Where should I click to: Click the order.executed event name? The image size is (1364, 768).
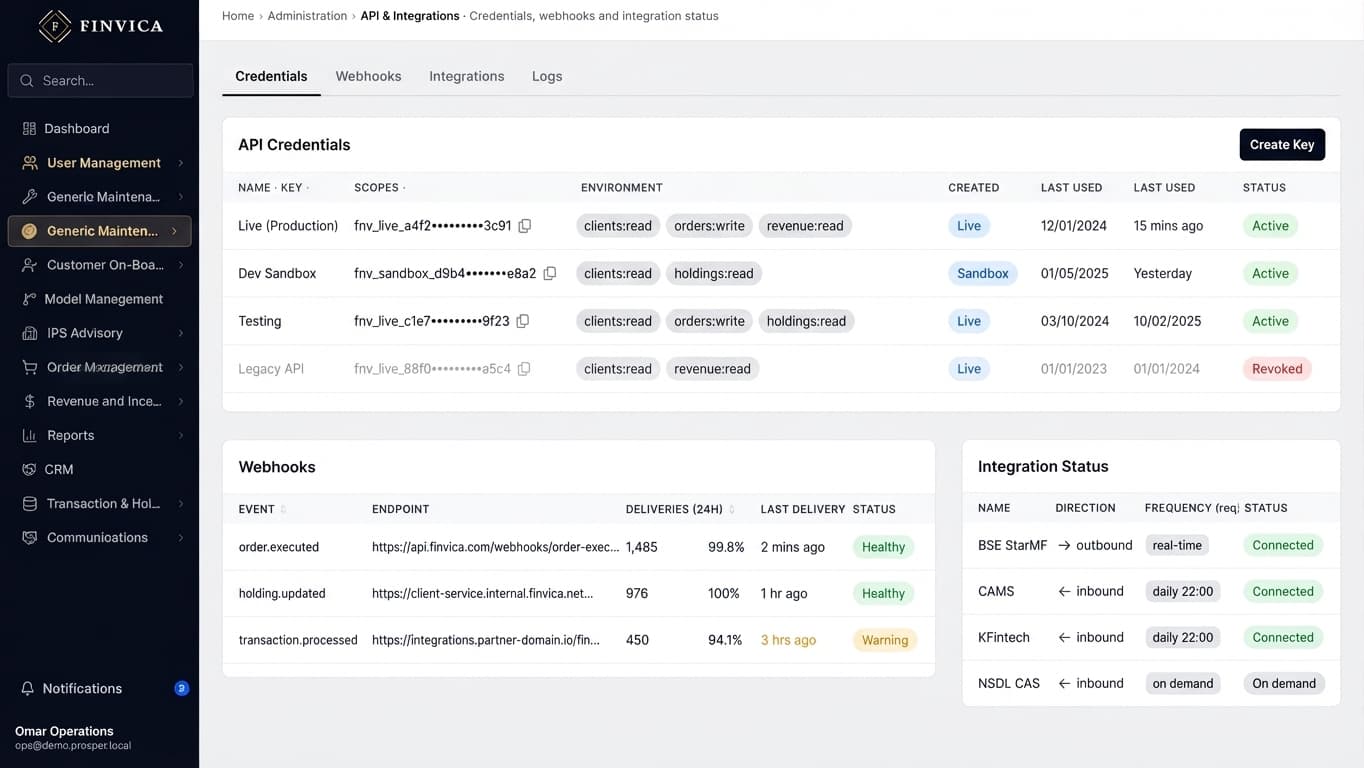pyautogui.click(x=279, y=547)
